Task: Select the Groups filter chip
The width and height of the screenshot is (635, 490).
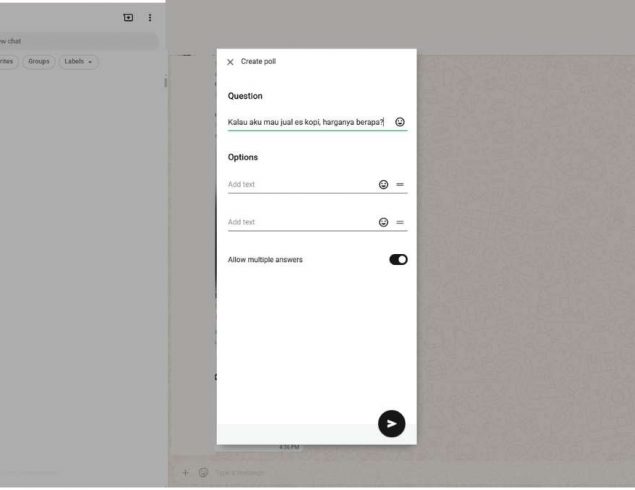Action: pyautogui.click(x=38, y=62)
